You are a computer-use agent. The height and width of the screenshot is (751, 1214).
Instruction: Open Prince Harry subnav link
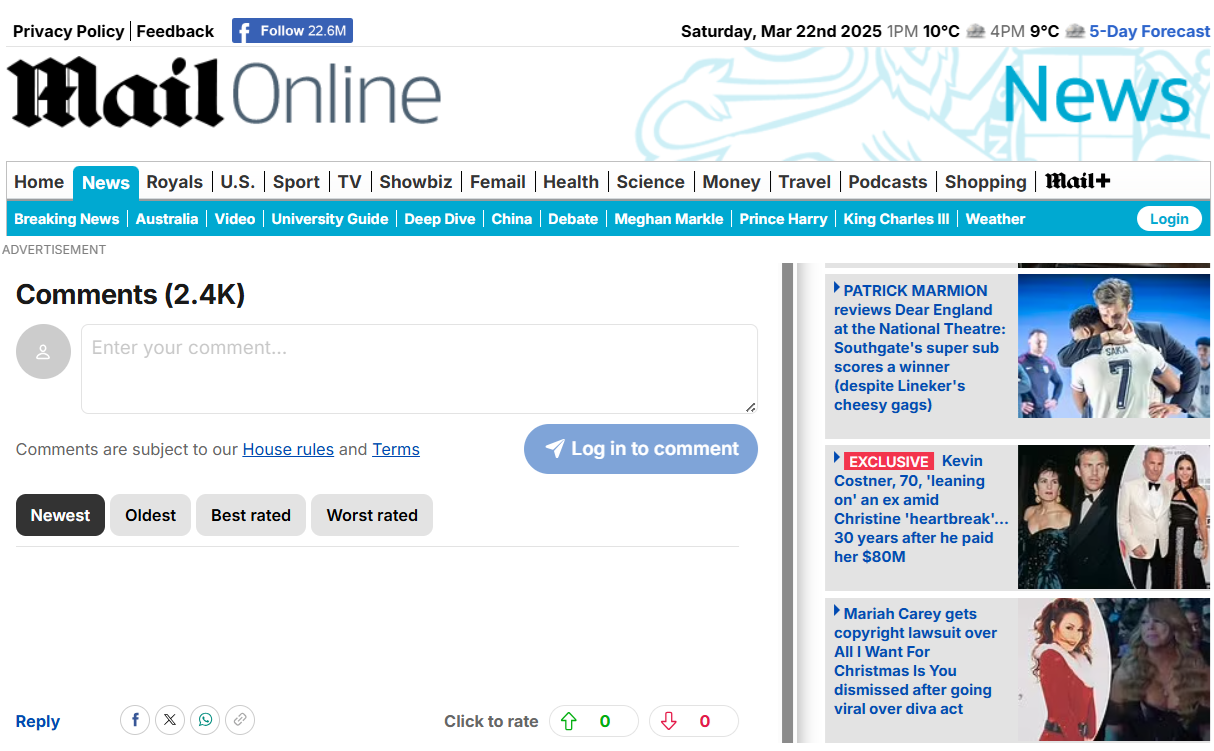[784, 219]
